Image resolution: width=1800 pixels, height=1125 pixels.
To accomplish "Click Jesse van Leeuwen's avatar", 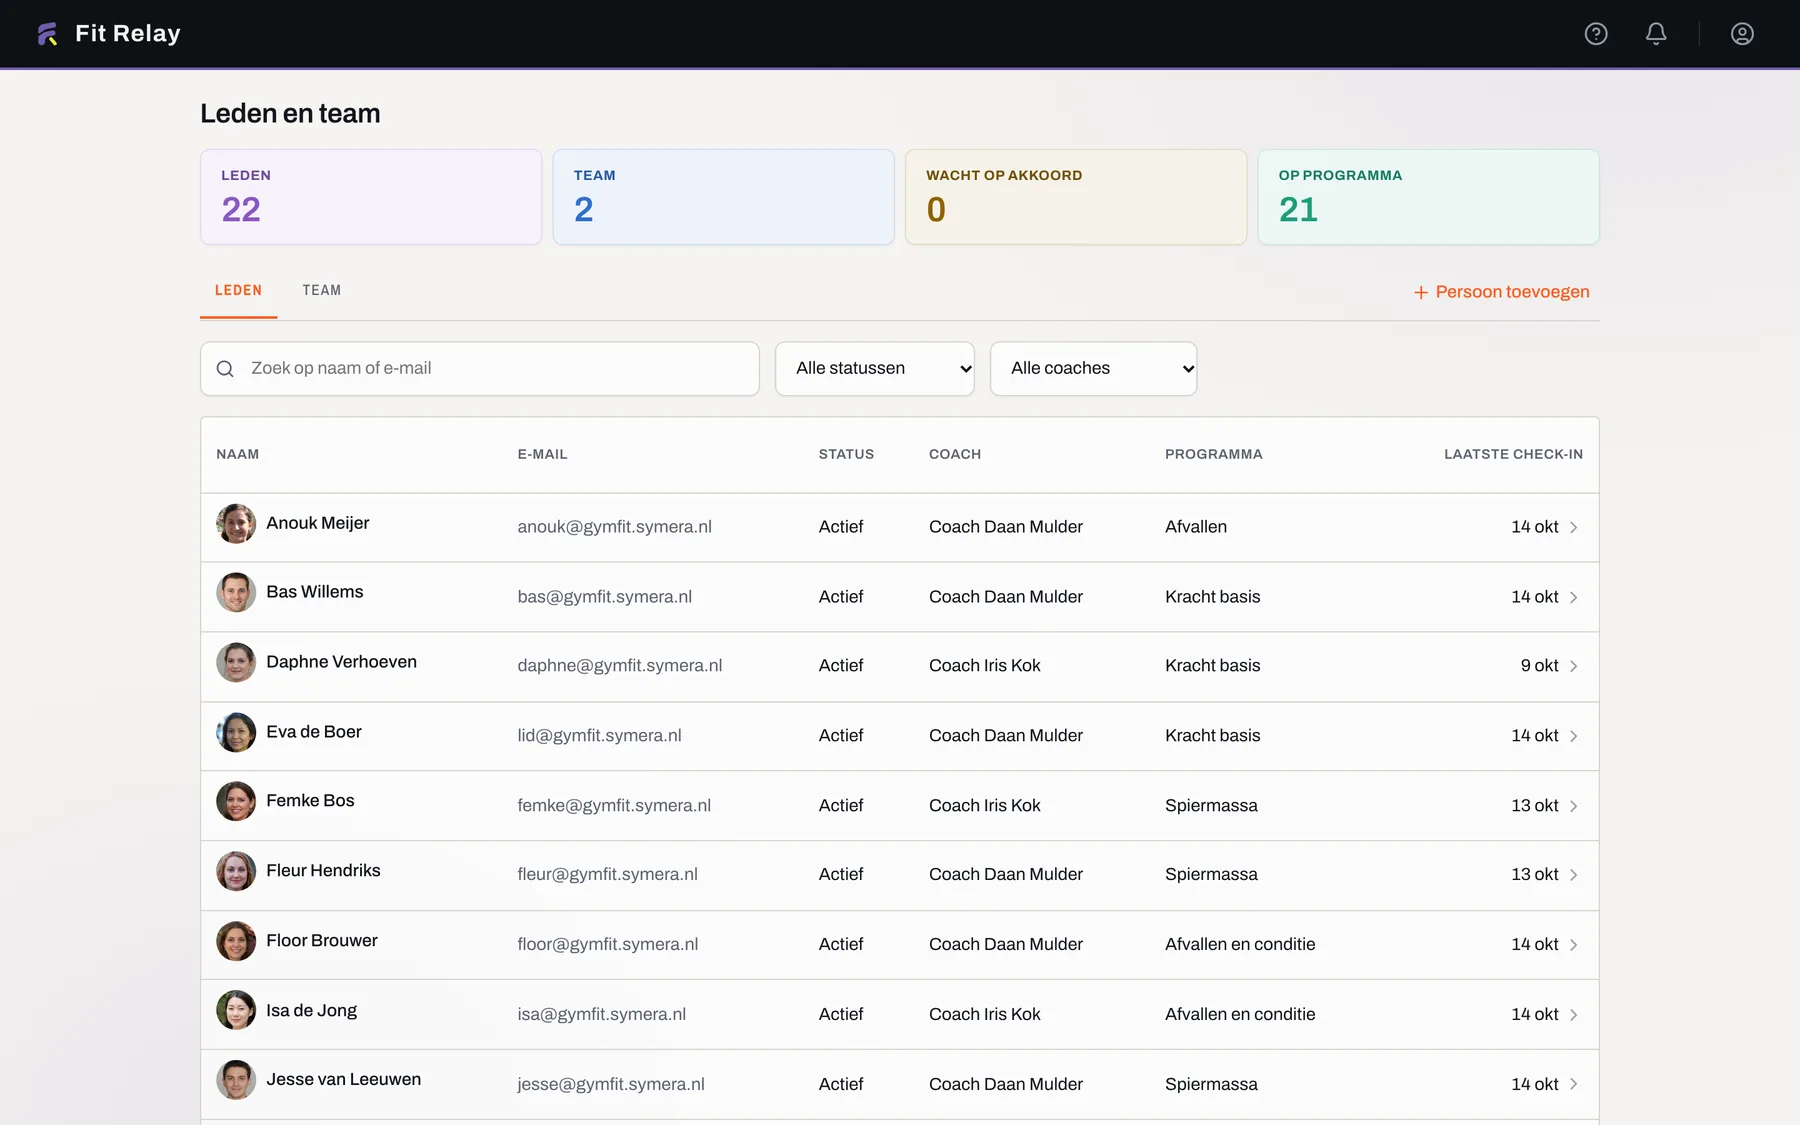I will coord(236,1080).
